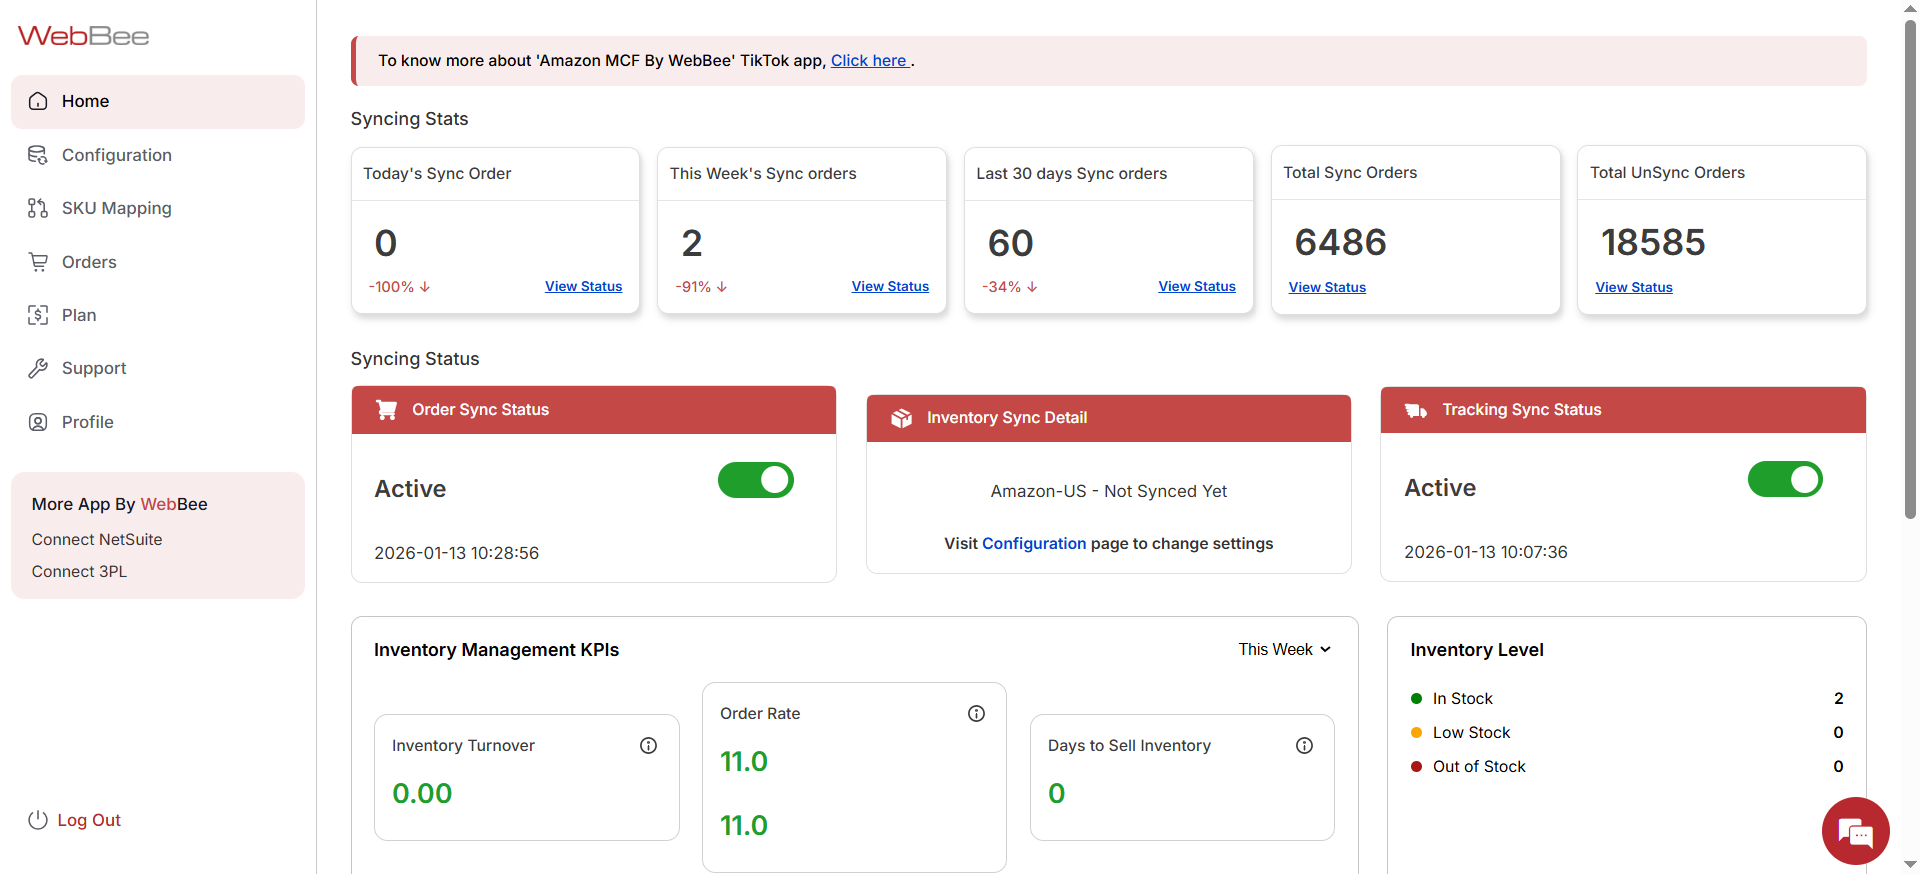This screenshot has width=1920, height=874.
Task: View Status for Total UnSync Orders
Action: pyautogui.click(x=1633, y=287)
